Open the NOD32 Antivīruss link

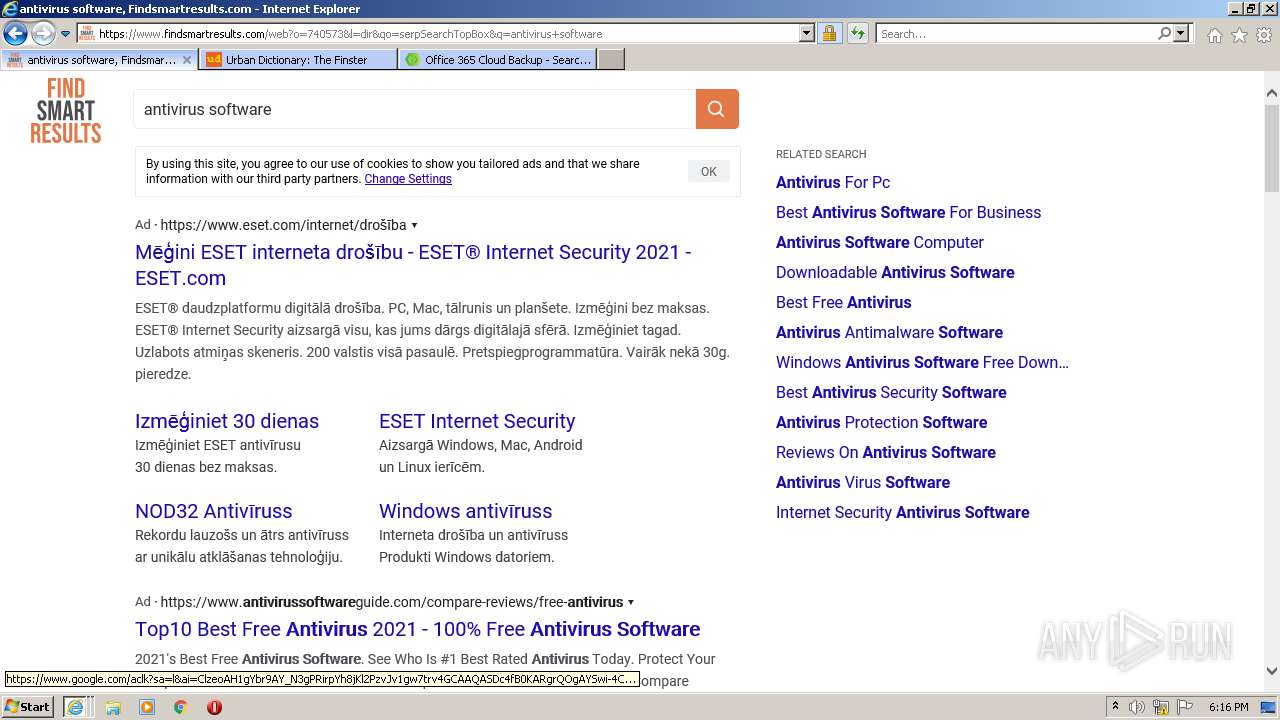(x=214, y=511)
